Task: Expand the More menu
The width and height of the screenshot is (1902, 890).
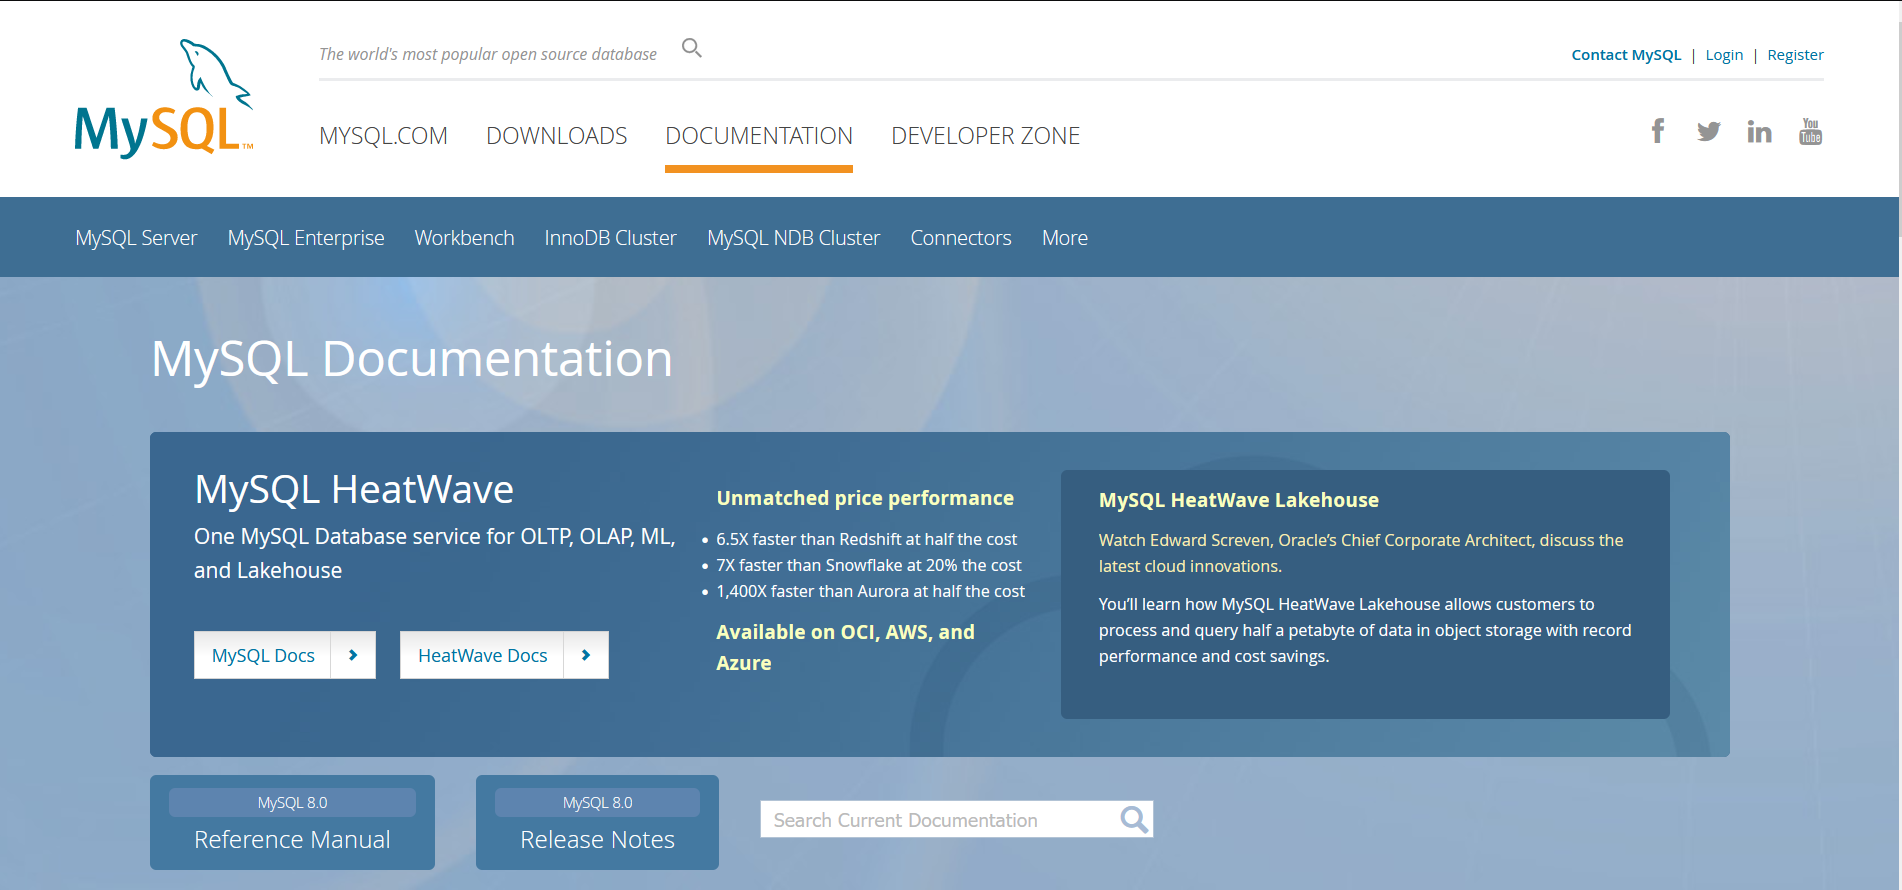Action: (1065, 238)
